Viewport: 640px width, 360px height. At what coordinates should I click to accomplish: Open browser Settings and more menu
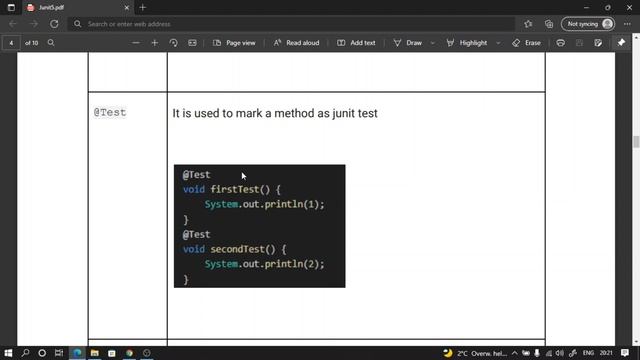pos(627,24)
